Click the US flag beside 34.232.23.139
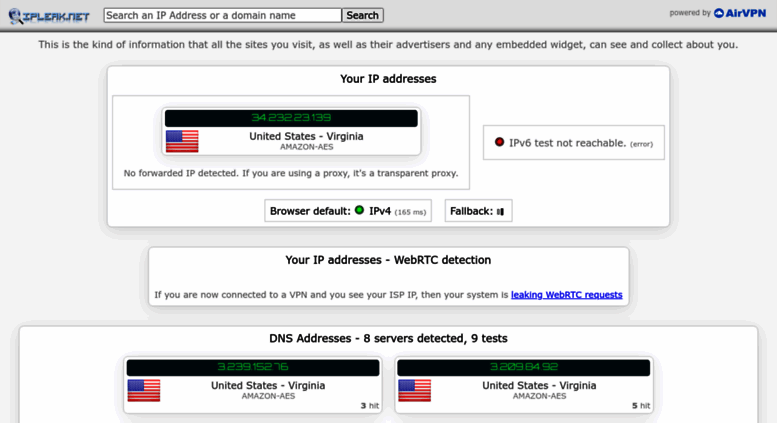Screen dimensions: 777x423 pos(182,141)
